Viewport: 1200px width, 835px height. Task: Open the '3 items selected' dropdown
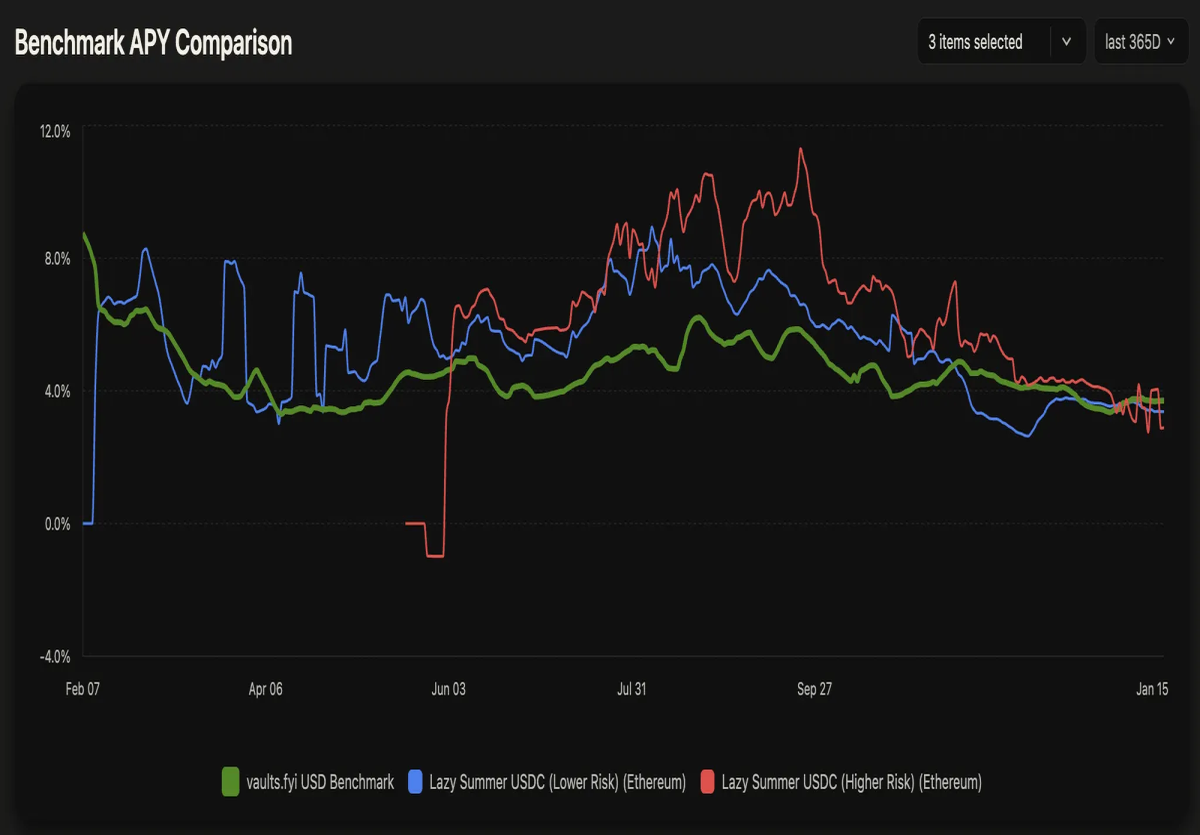[1001, 42]
